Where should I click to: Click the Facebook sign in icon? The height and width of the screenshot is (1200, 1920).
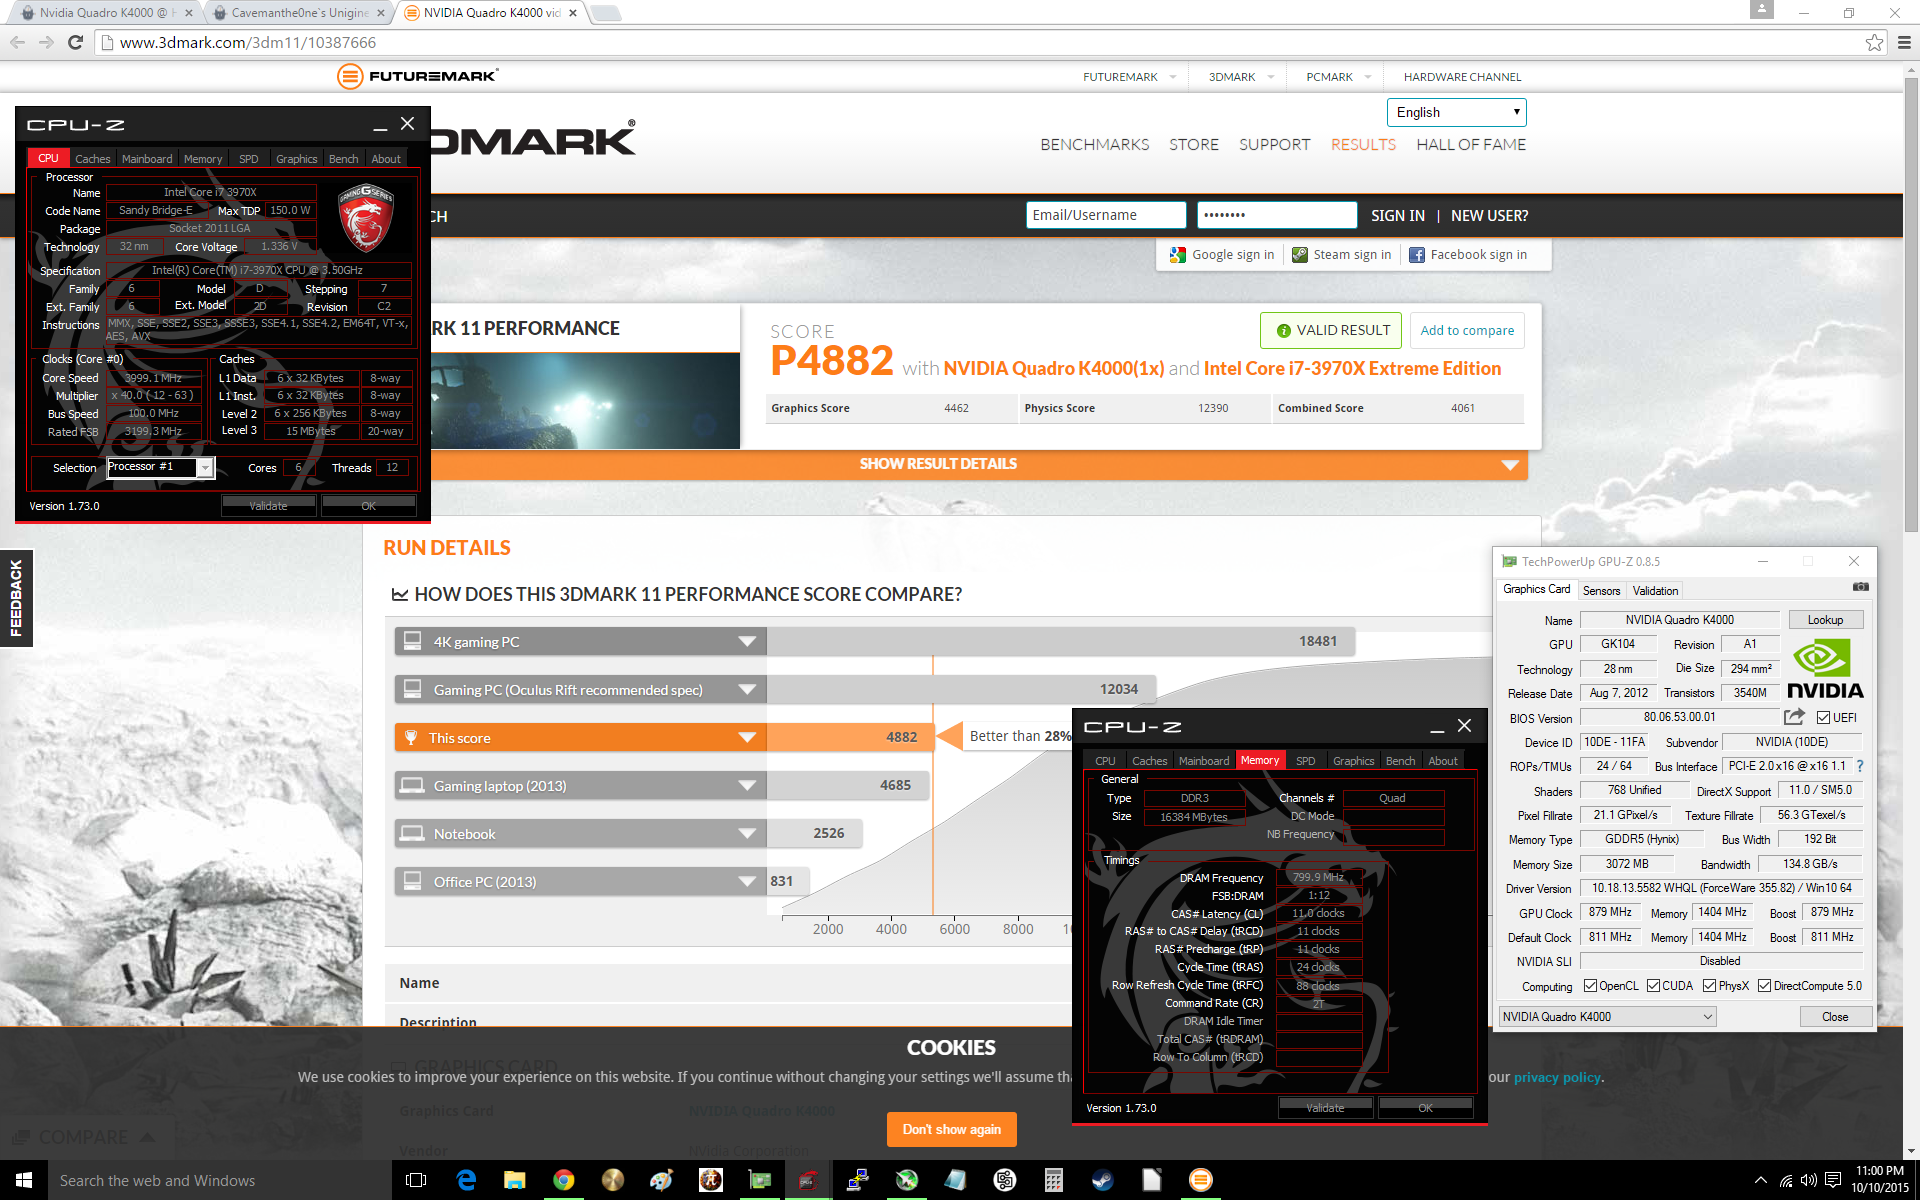tap(1417, 255)
